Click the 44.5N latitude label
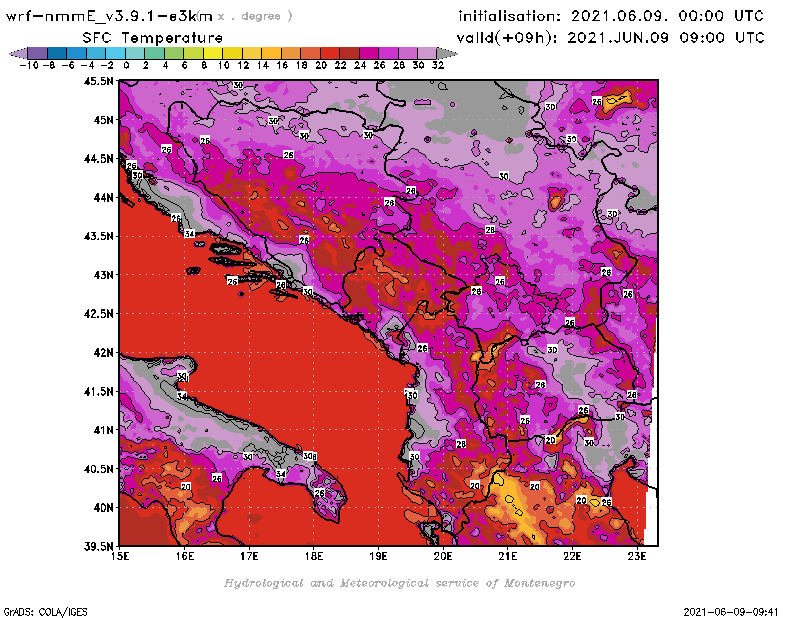This screenshot has width=800, height=618. 98,159
